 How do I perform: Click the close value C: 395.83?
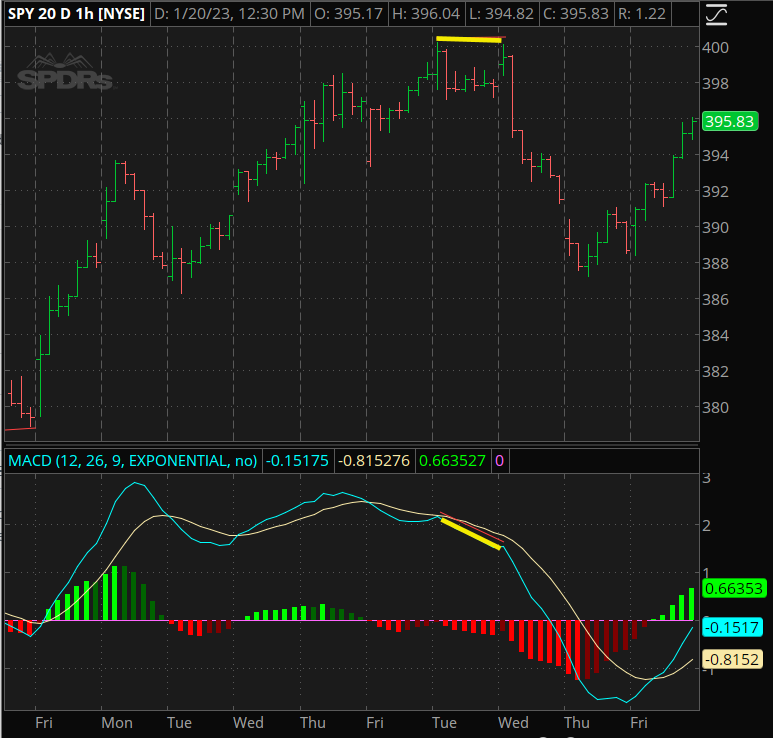click(576, 13)
